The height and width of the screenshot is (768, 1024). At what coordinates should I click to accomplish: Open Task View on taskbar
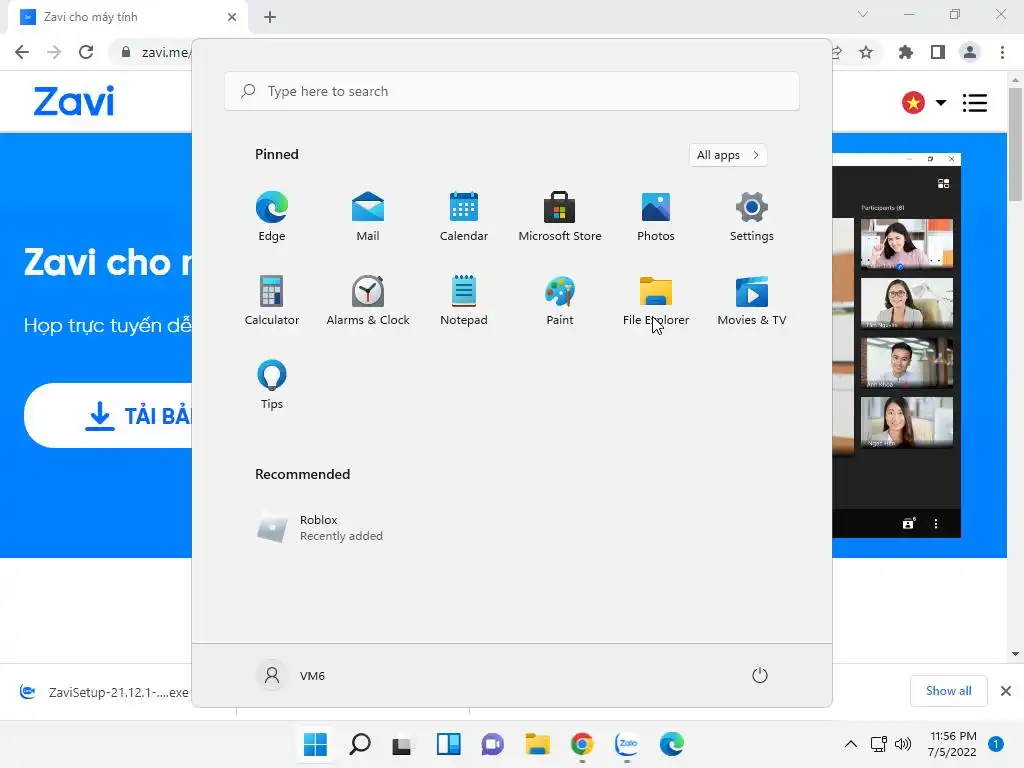coord(404,744)
